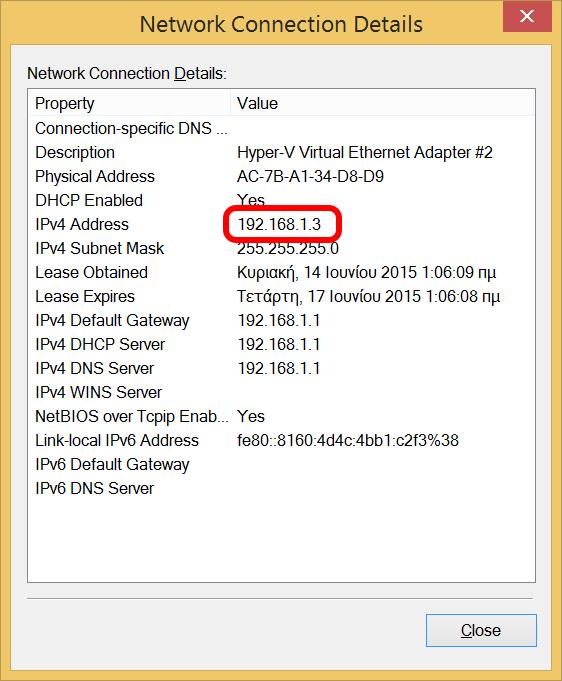Close the dialog with the red X

(x=527, y=16)
